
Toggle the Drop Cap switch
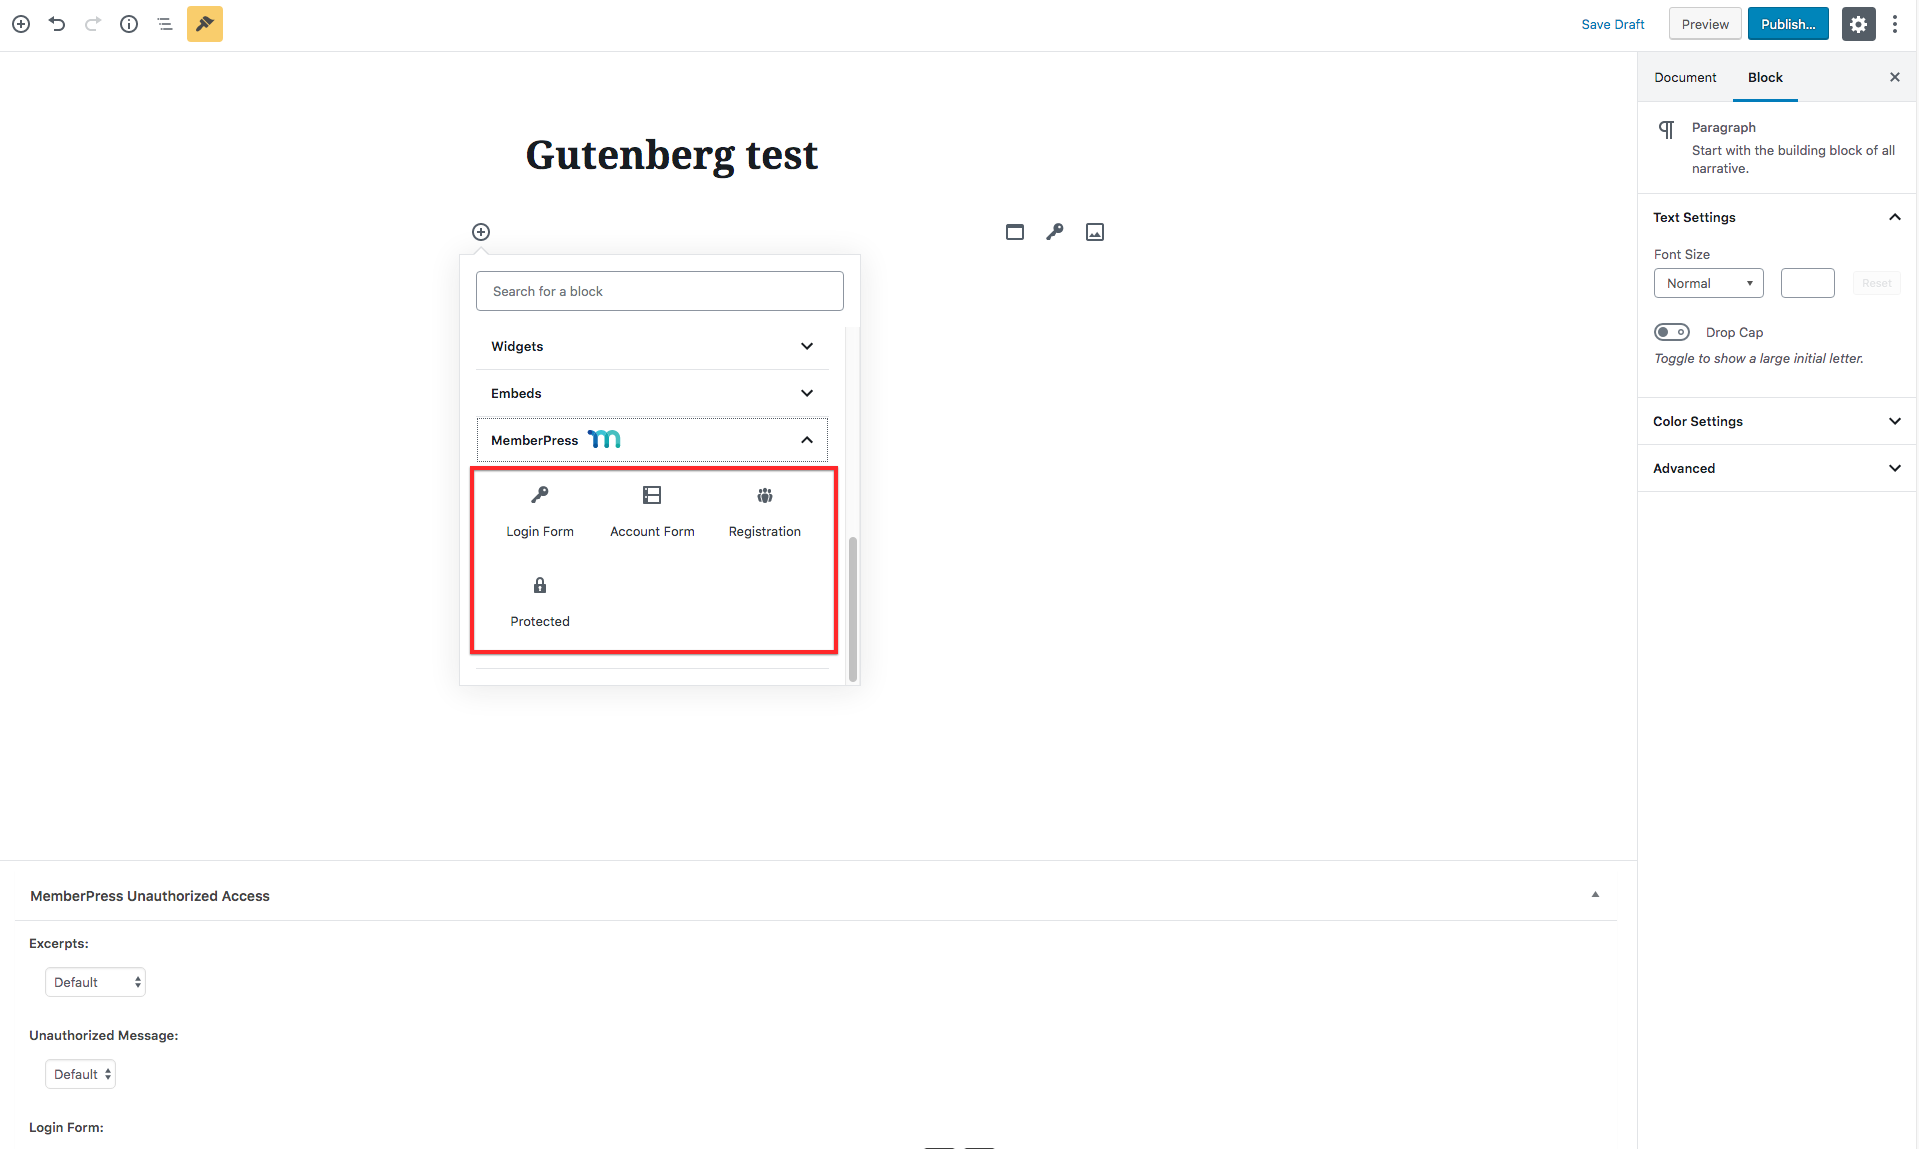coord(1672,332)
